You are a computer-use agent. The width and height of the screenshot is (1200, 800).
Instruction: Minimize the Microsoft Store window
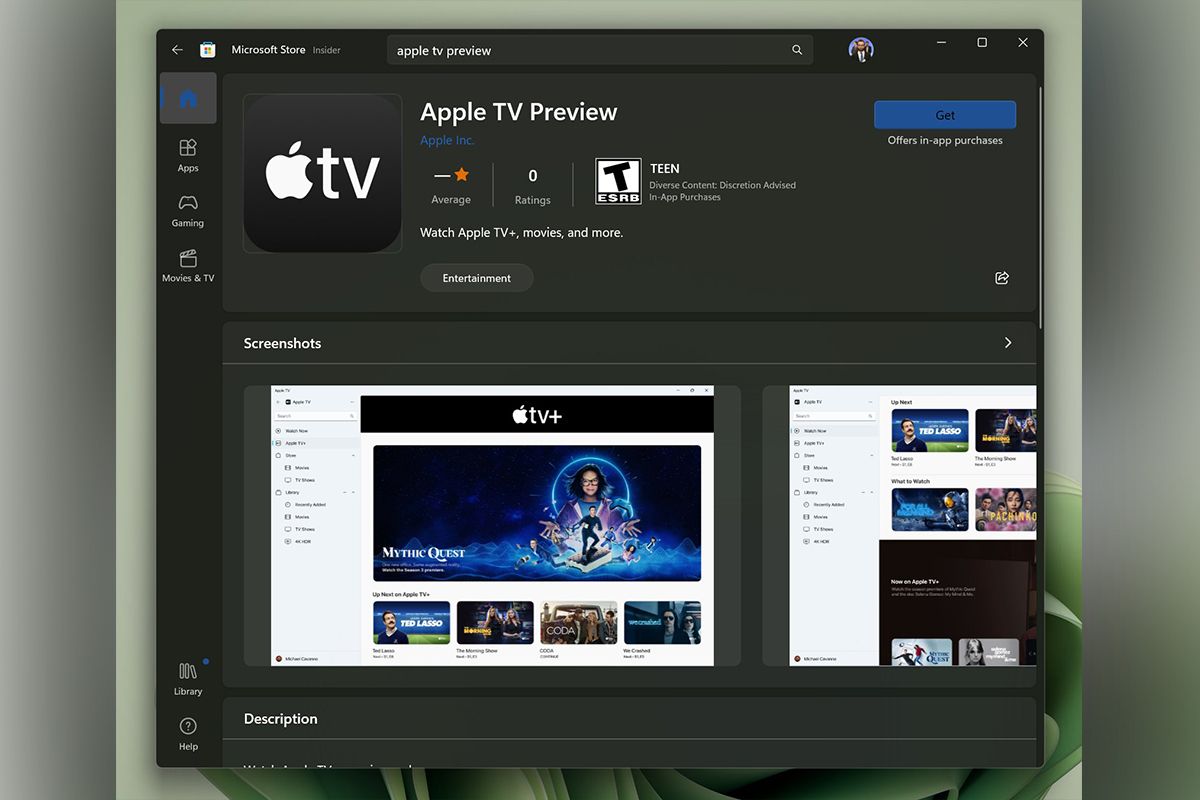[x=941, y=43]
